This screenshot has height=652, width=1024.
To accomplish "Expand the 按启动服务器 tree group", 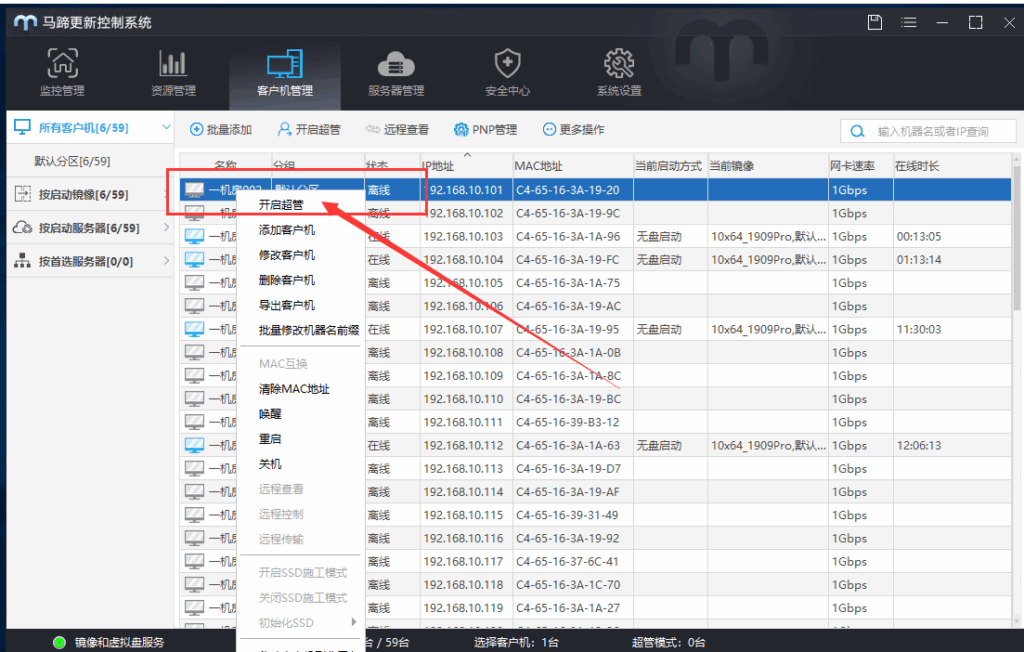I will tap(166, 228).
